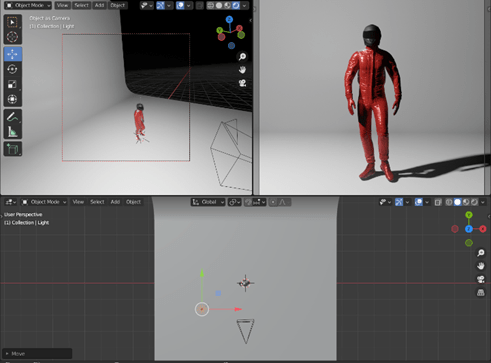Open shading options dropdown in bottom header
Screen dimensions: 491x363
pyautogui.click(x=483, y=202)
